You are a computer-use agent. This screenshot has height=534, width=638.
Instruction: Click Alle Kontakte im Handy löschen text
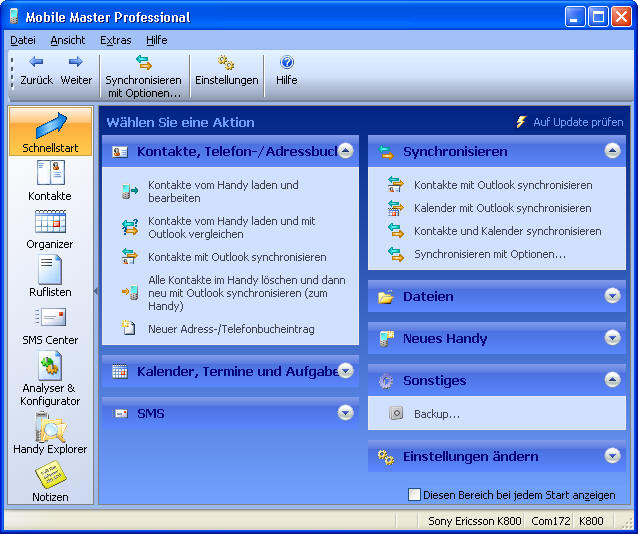click(247, 293)
